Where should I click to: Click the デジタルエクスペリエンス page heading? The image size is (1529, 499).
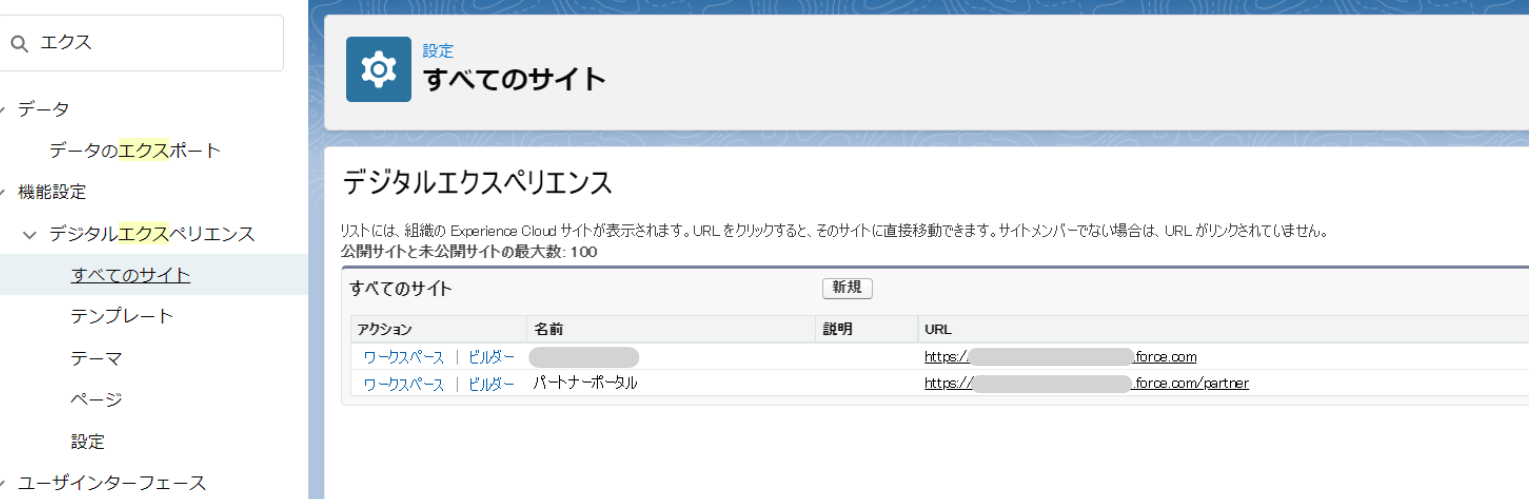[477, 183]
